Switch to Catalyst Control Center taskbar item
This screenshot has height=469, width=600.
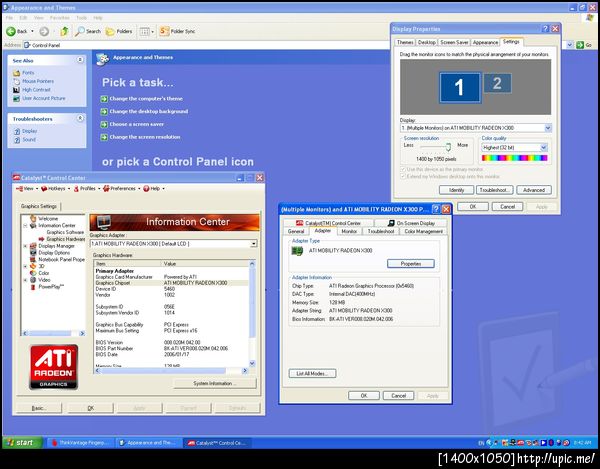click(x=217, y=443)
